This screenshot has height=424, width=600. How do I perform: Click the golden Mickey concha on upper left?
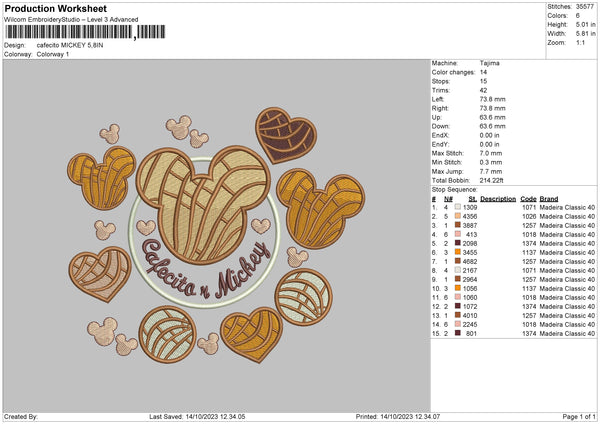[102, 178]
